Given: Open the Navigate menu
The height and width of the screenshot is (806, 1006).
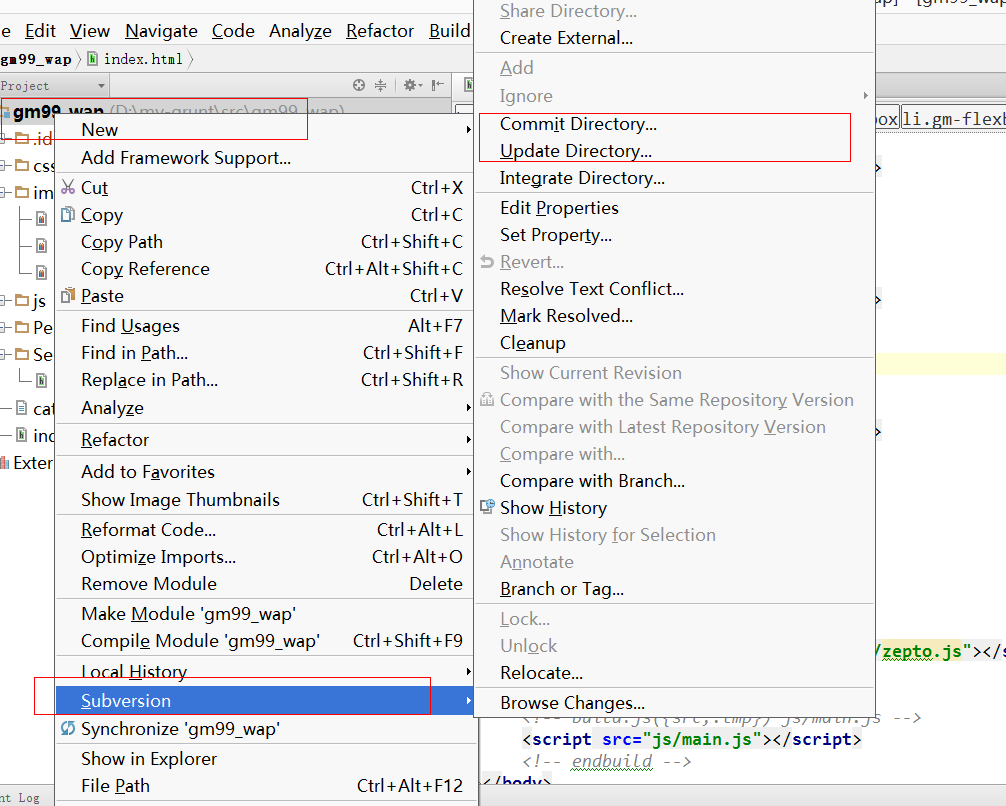Looking at the screenshot, I should click(161, 31).
